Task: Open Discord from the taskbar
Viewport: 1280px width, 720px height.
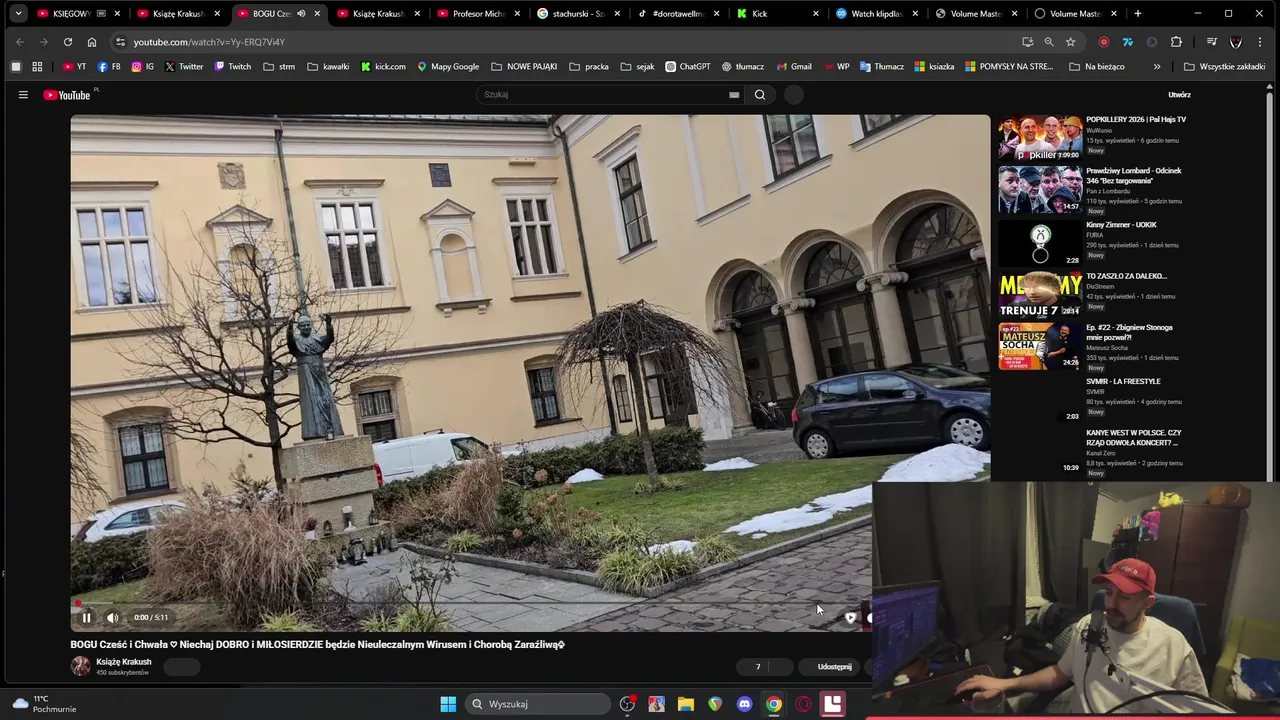Action: (x=744, y=704)
